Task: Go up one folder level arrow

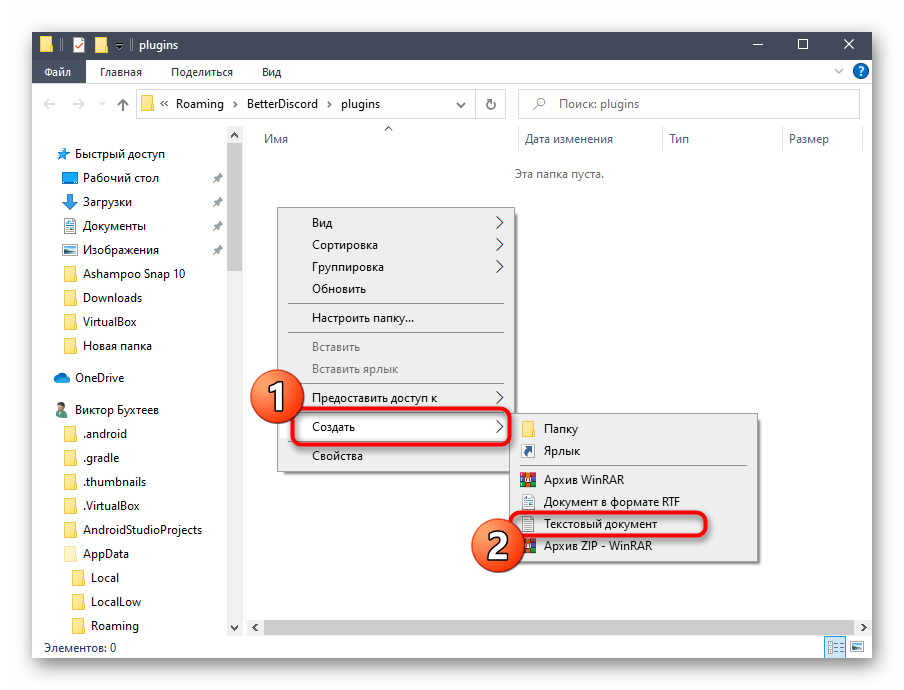Action: point(122,104)
